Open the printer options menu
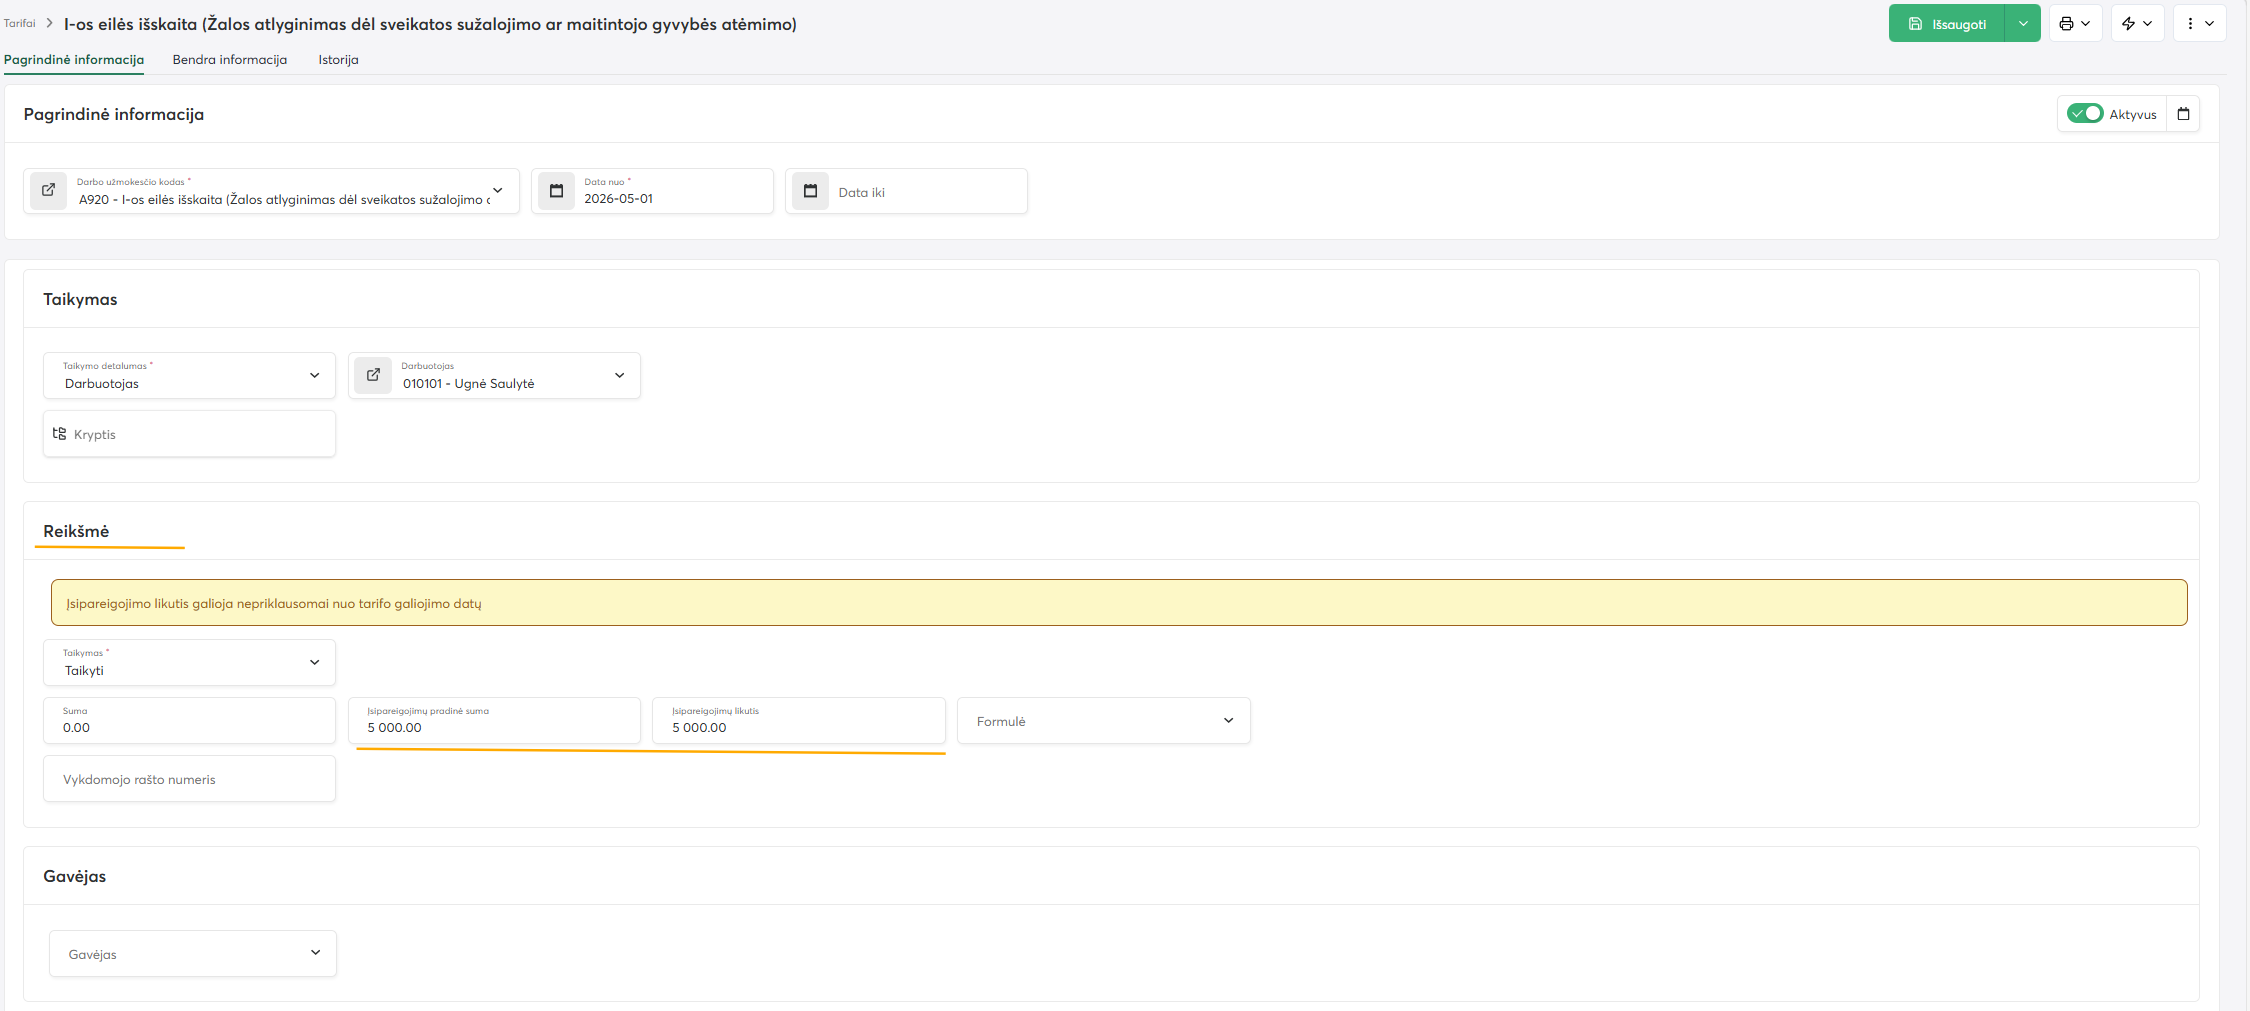The height and width of the screenshot is (1011, 2250). click(x=2075, y=24)
